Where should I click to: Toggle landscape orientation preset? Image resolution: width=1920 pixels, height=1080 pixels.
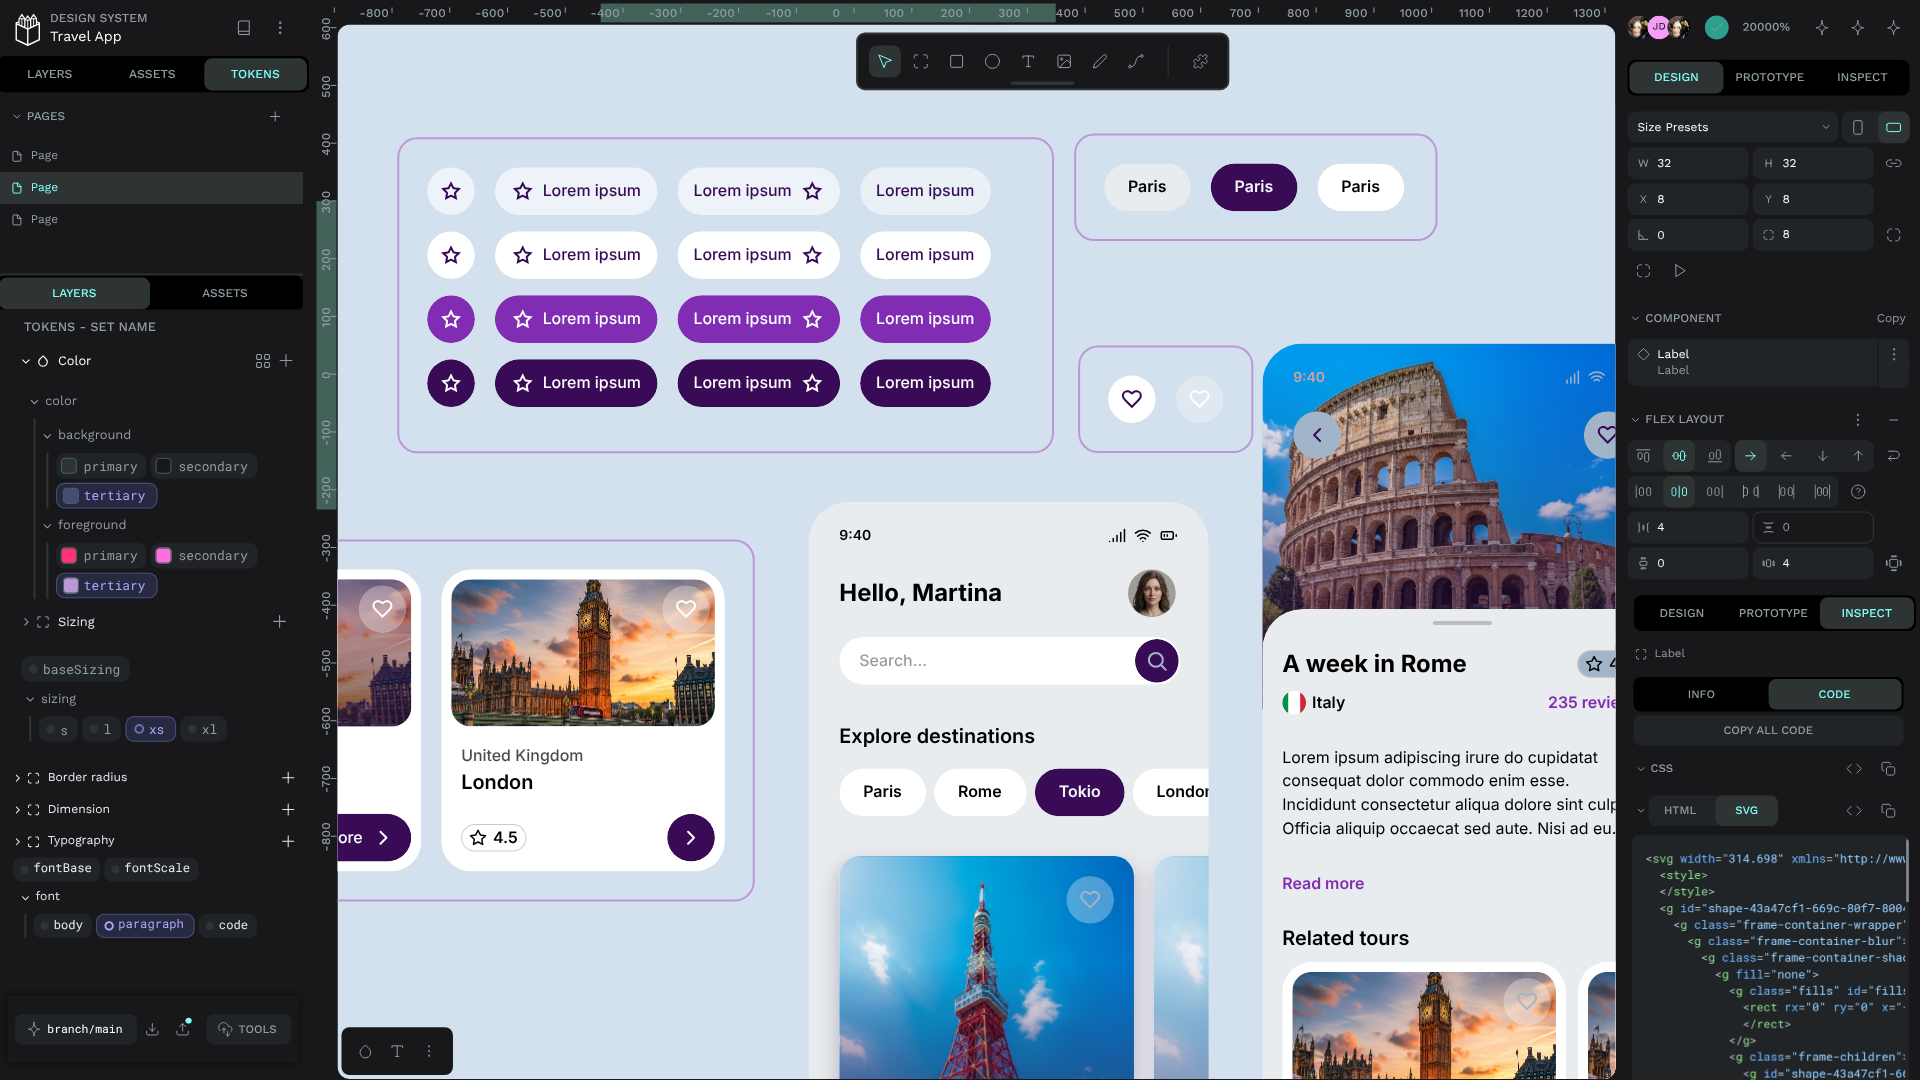1894,127
